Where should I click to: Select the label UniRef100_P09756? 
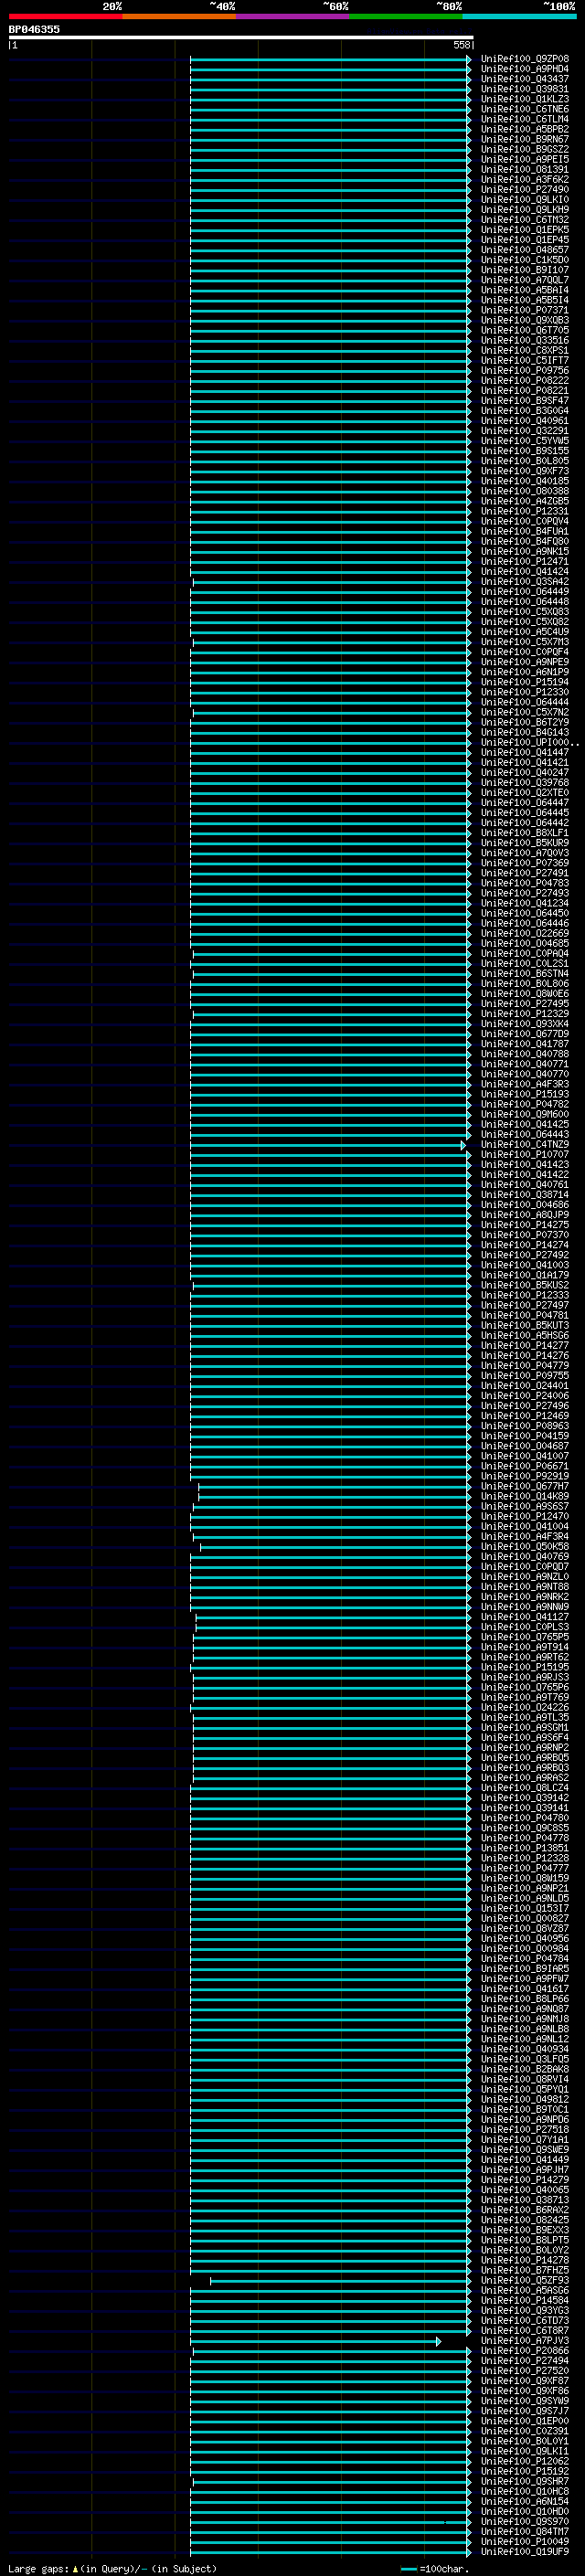(524, 370)
